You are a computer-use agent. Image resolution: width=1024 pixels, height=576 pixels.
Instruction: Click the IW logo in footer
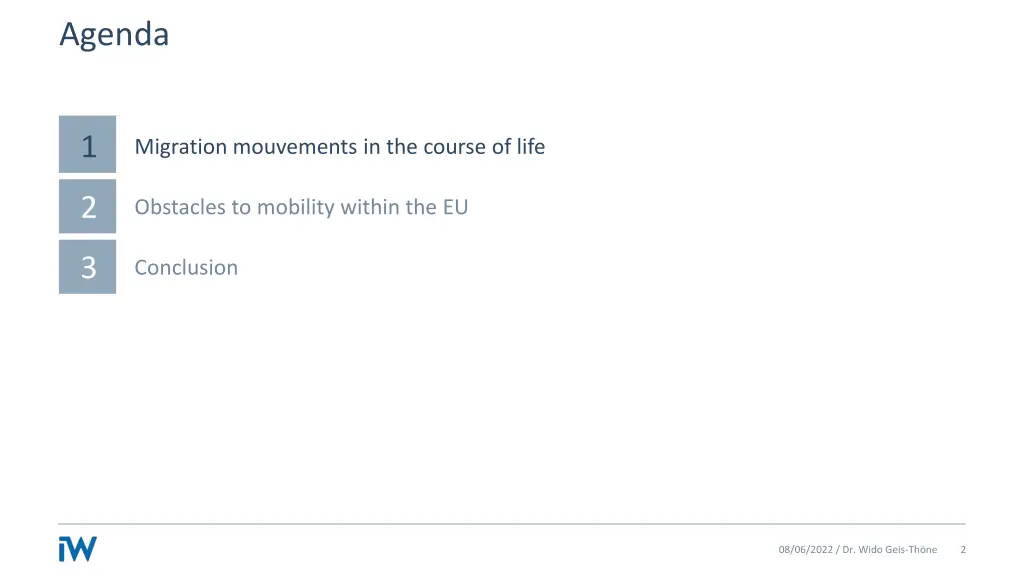pyautogui.click(x=78, y=549)
